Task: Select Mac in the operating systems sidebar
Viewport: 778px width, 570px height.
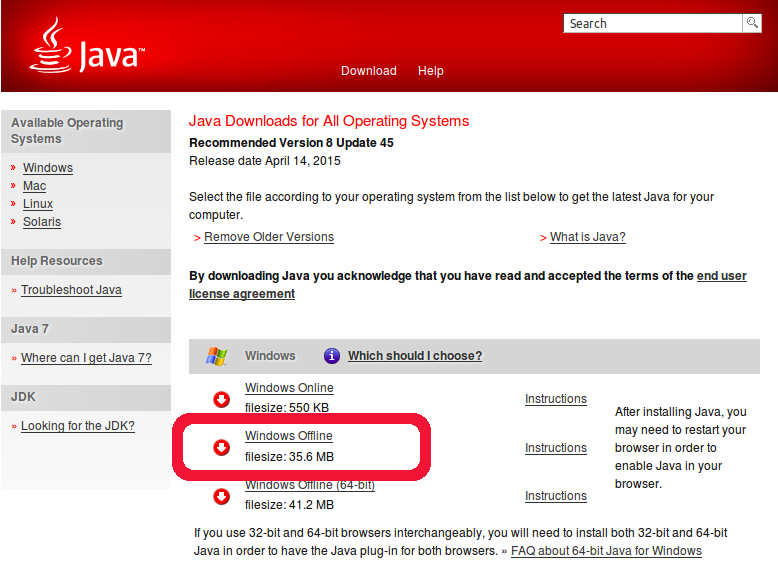Action: tap(35, 186)
